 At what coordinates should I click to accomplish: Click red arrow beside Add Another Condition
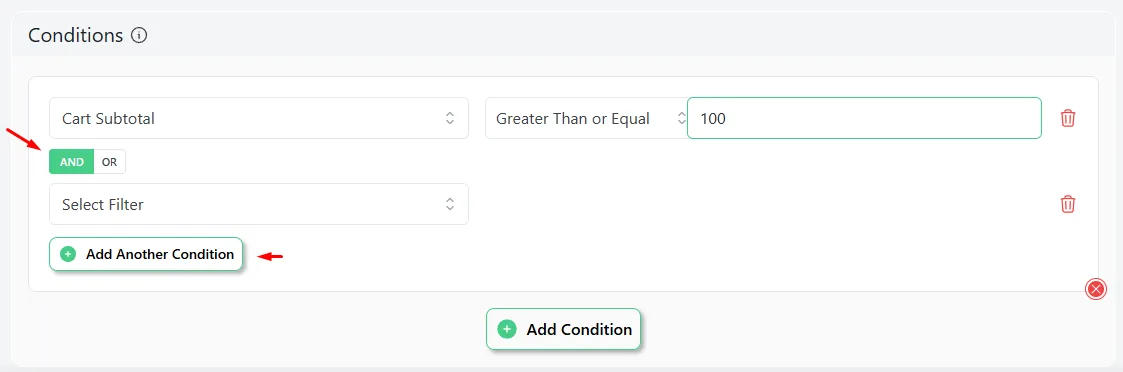[x=271, y=256]
